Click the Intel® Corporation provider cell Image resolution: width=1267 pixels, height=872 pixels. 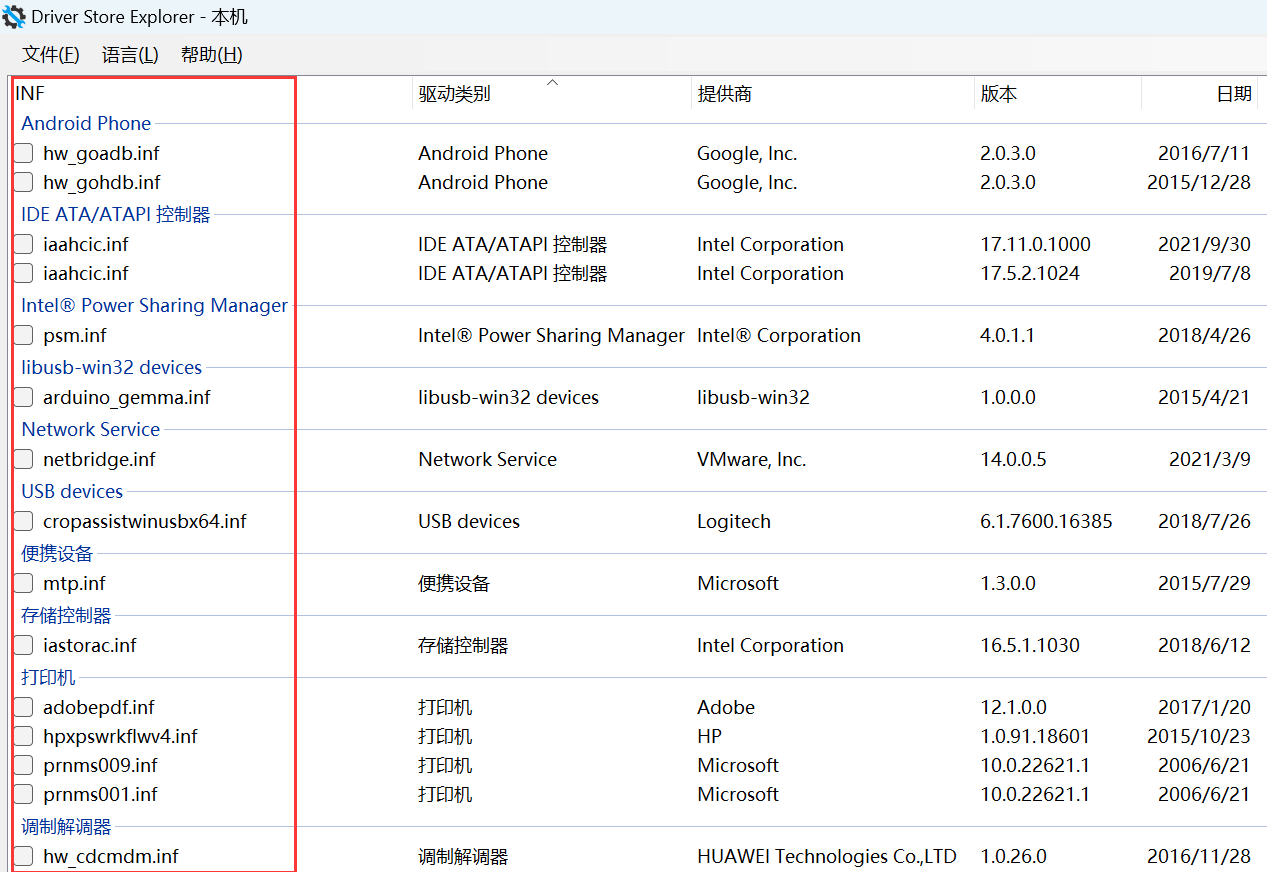point(779,336)
